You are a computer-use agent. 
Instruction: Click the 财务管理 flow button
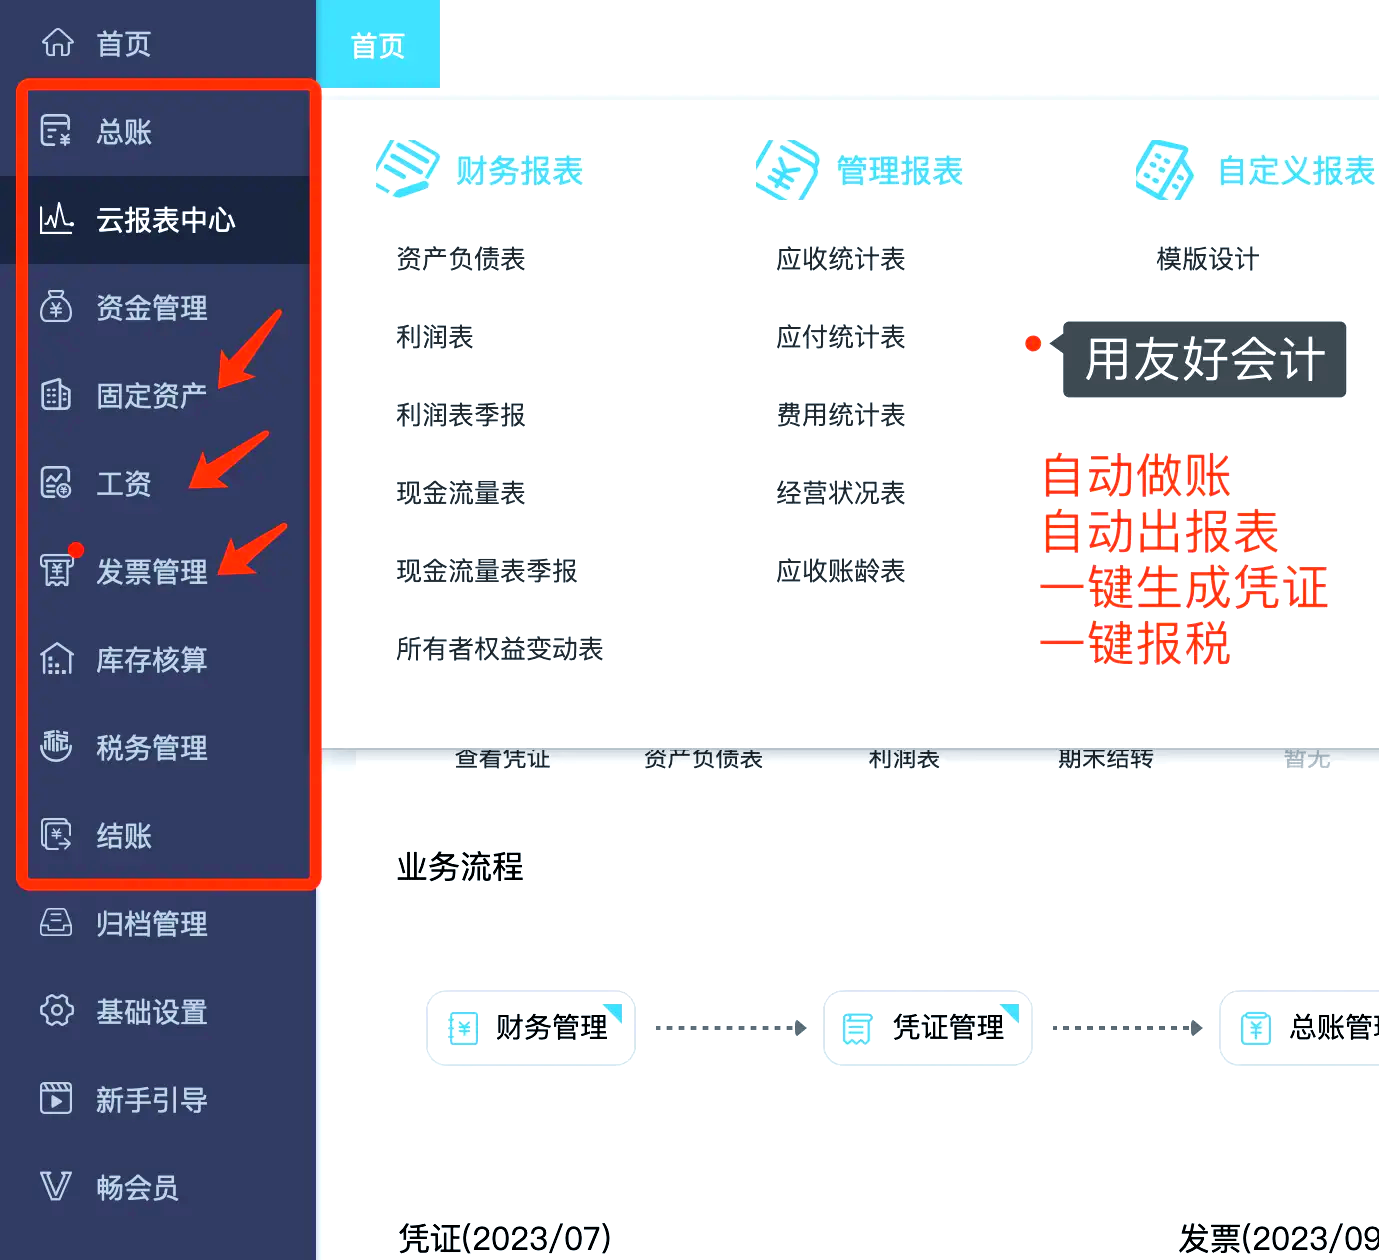coord(531,1028)
